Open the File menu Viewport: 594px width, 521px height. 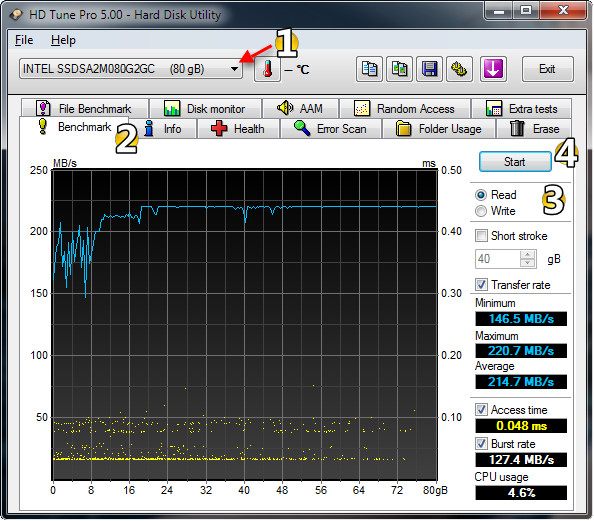pos(24,40)
